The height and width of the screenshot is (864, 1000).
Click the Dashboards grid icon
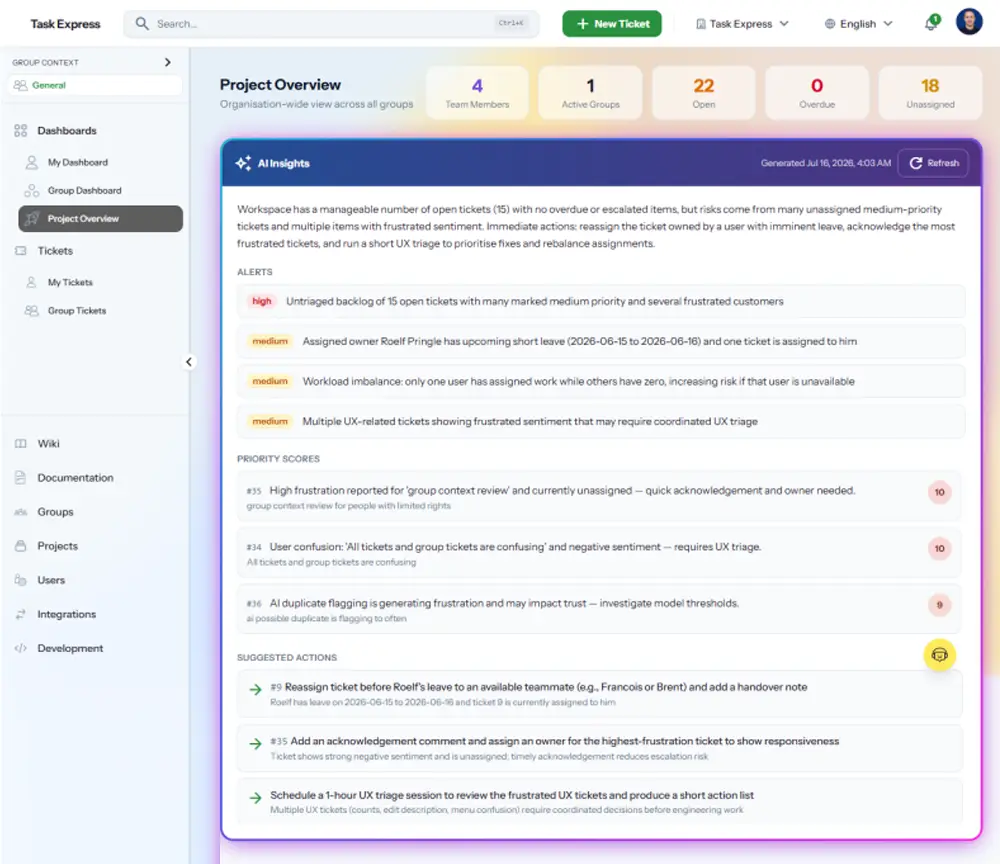(x=20, y=131)
